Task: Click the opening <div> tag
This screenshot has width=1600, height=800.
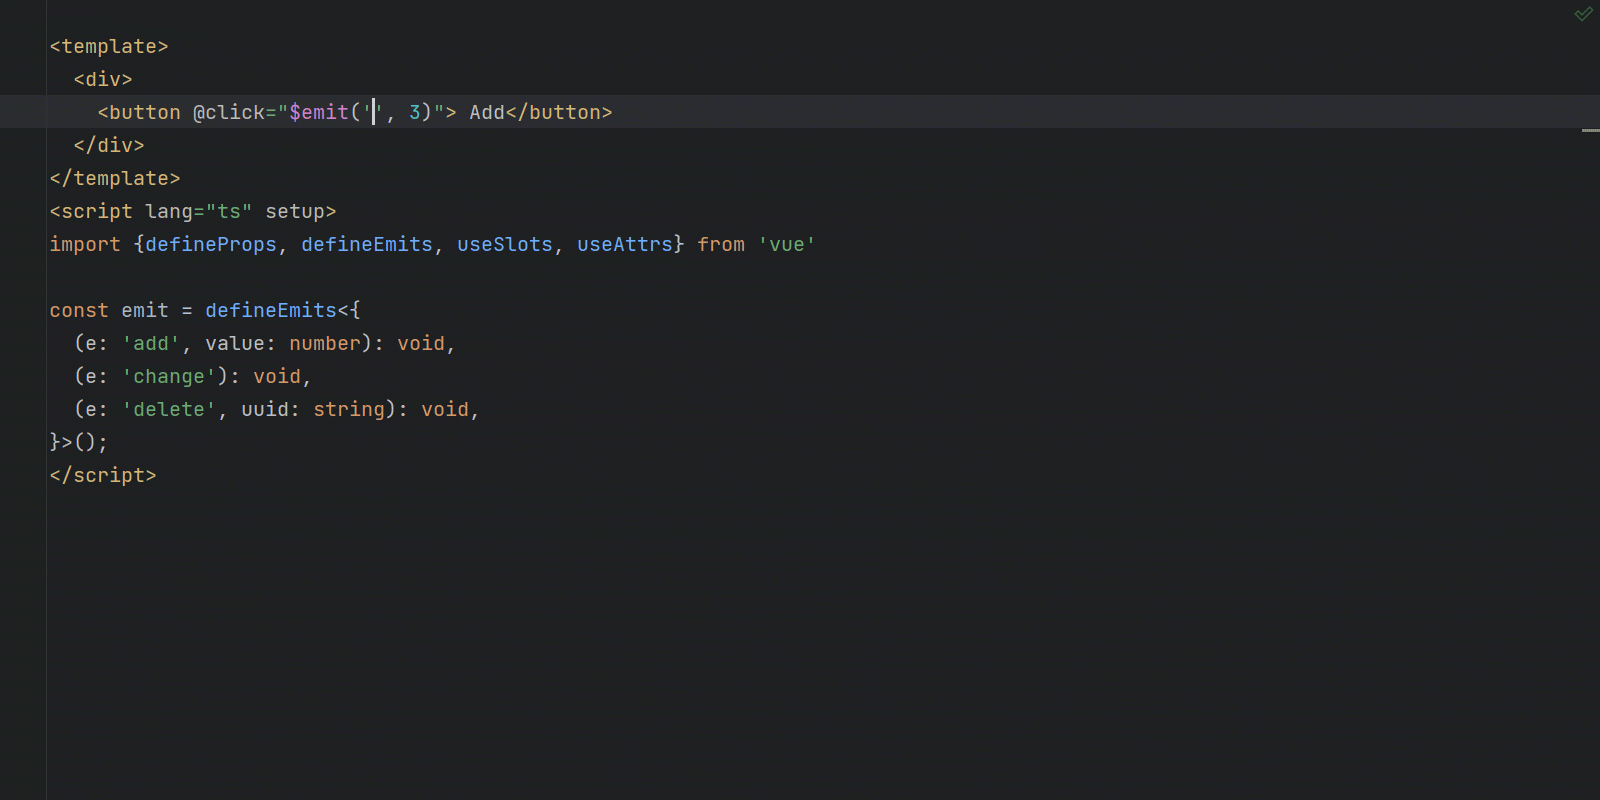Action: click(103, 79)
